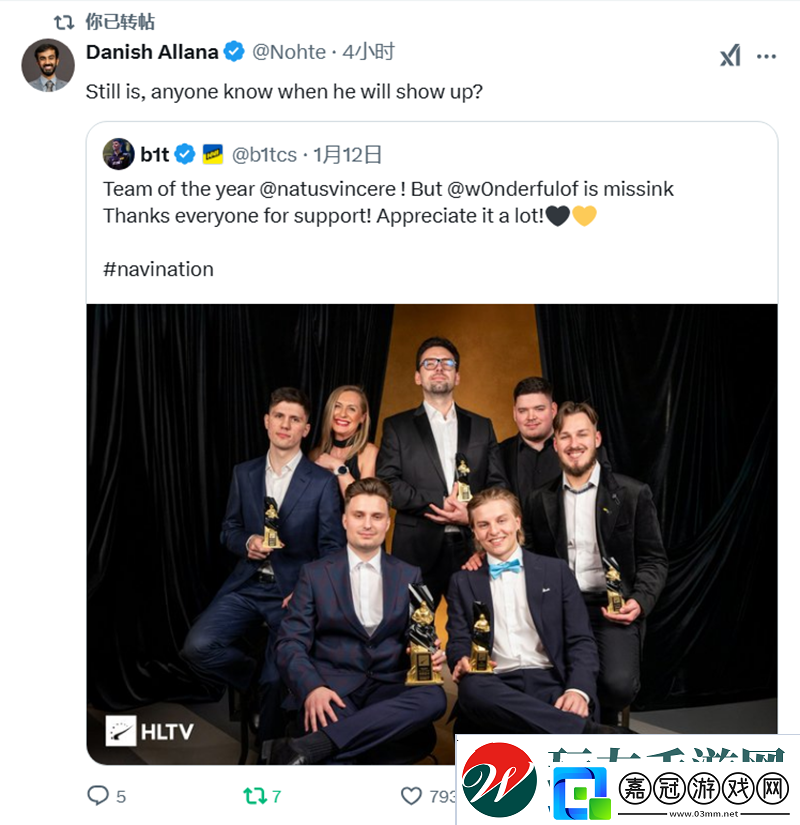Click the 嘉冠游戏网 watermark logo
Screen dimensions: 800x825
[628, 779]
